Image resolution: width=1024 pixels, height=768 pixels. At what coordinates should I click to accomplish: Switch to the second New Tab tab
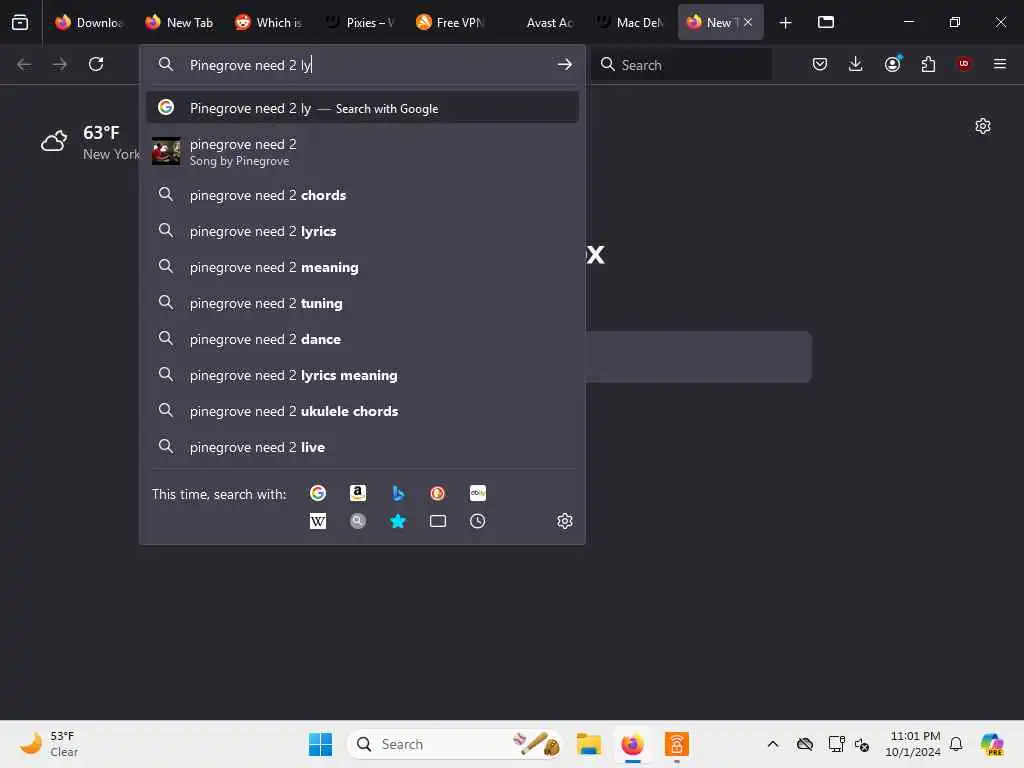[x=180, y=23]
